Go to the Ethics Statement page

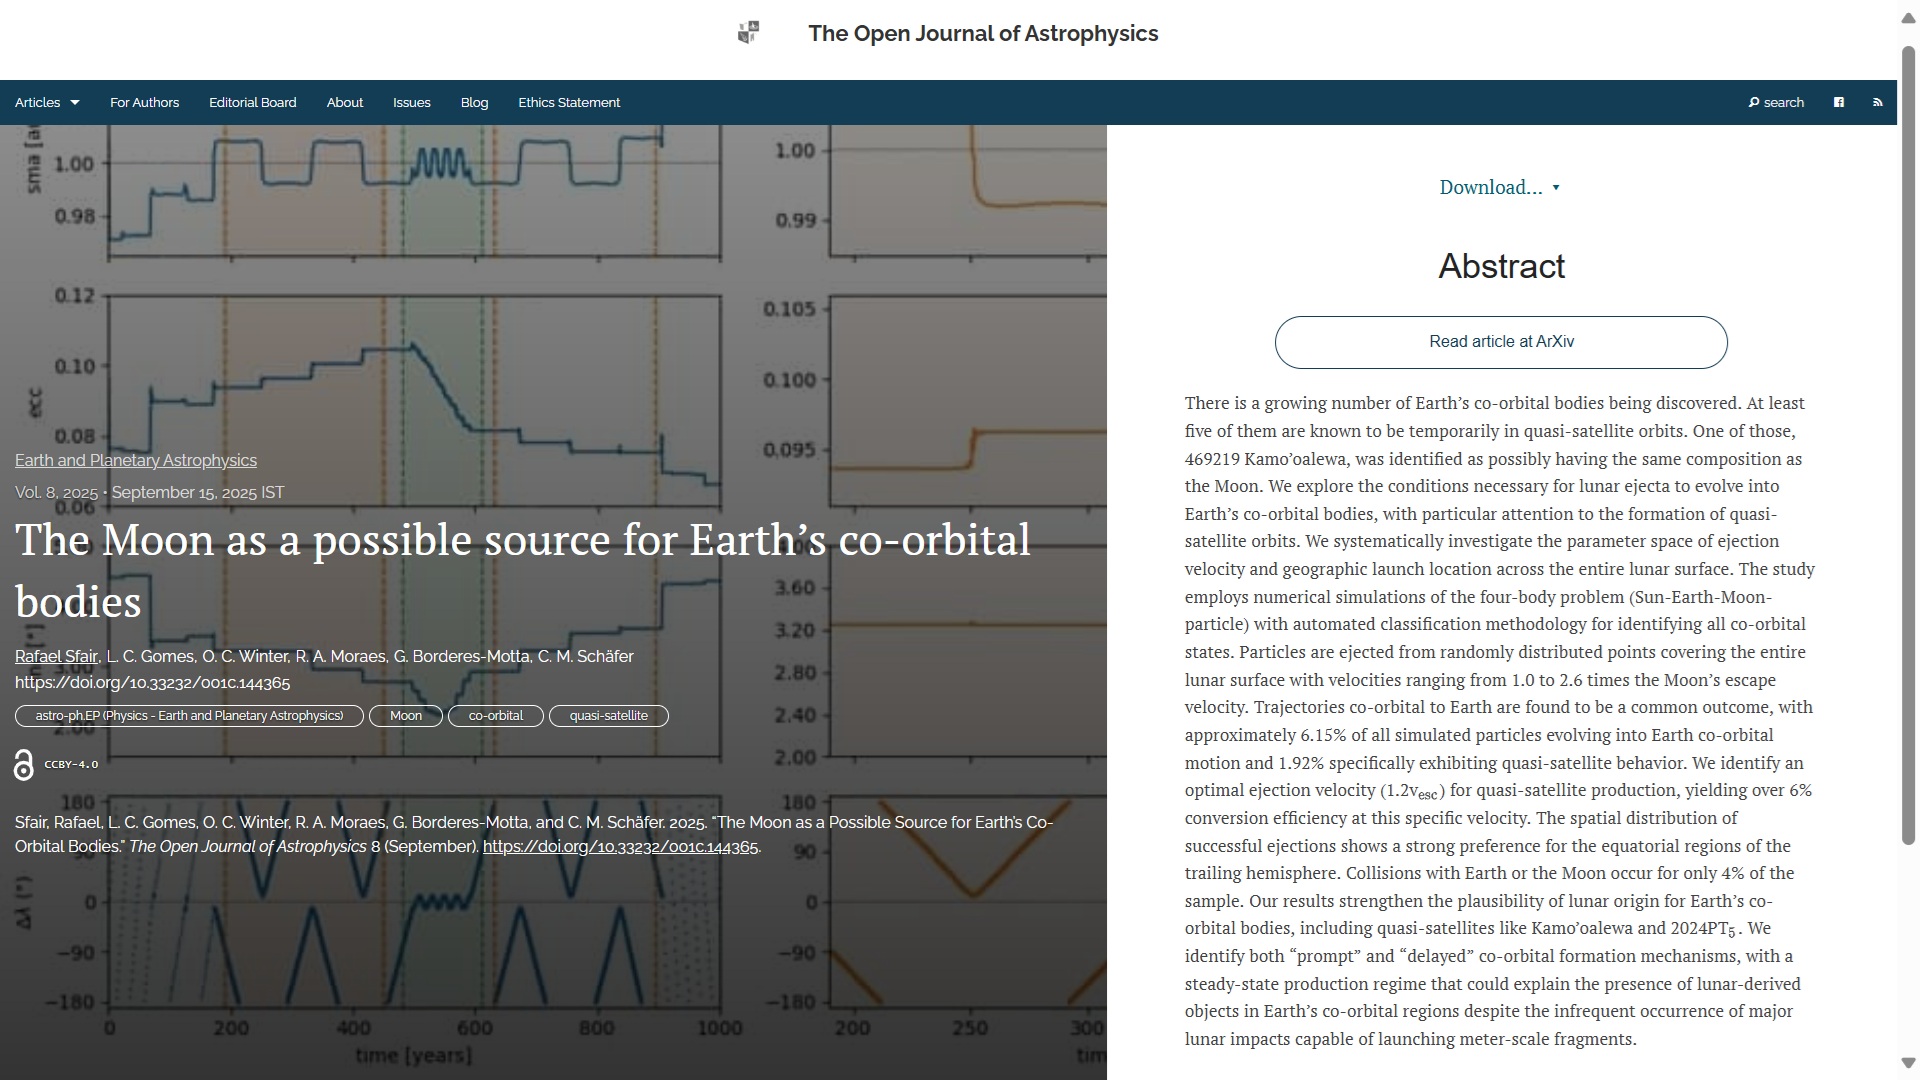tap(569, 102)
